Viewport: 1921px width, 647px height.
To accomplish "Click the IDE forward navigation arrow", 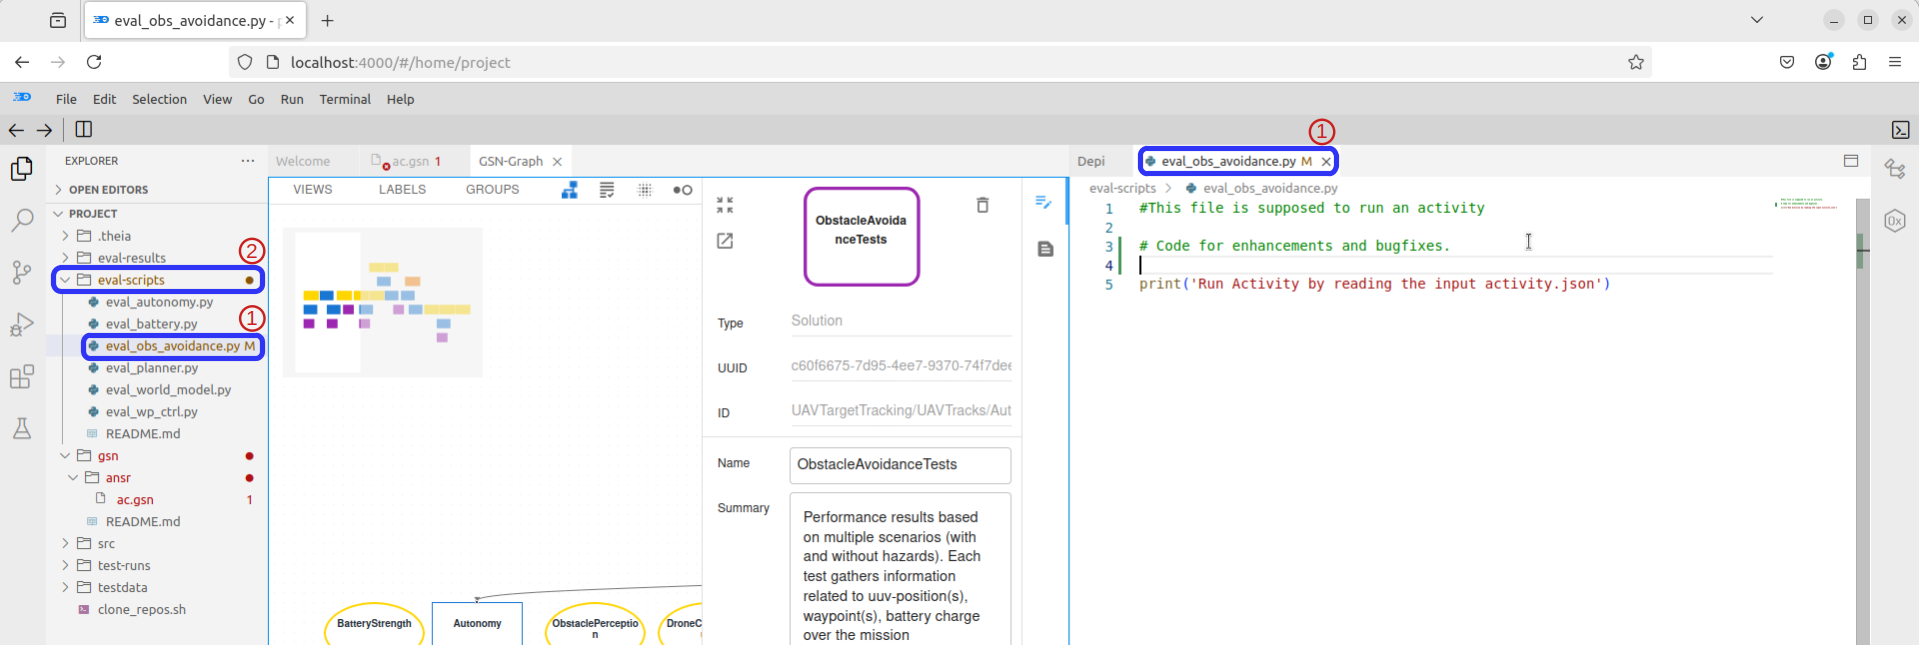I will 44,130.
